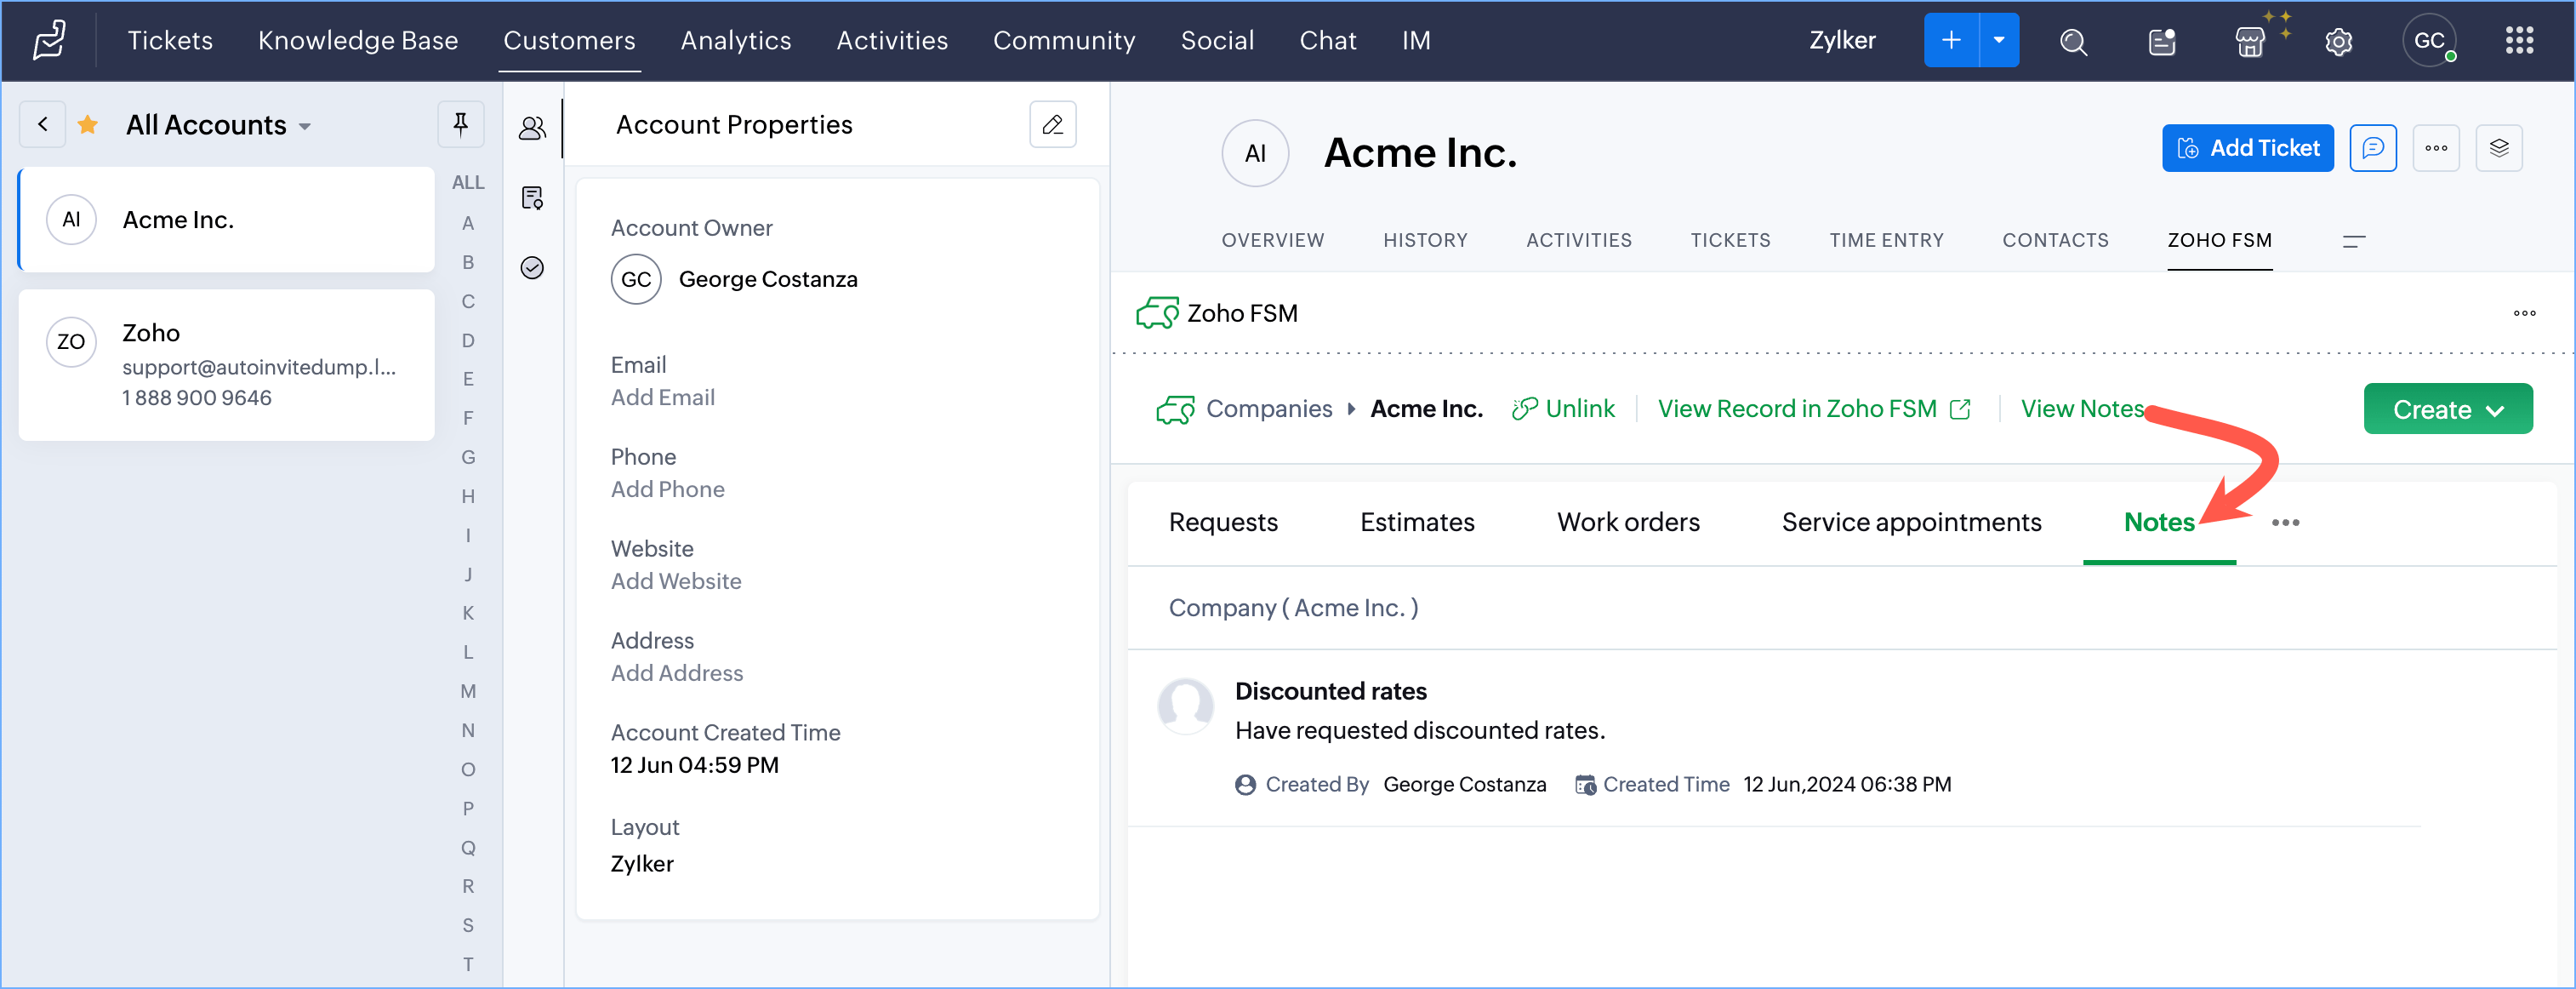Click the layers stack icon near Add Ticket
Image resolution: width=2576 pixels, height=989 pixels.
[x=2498, y=148]
